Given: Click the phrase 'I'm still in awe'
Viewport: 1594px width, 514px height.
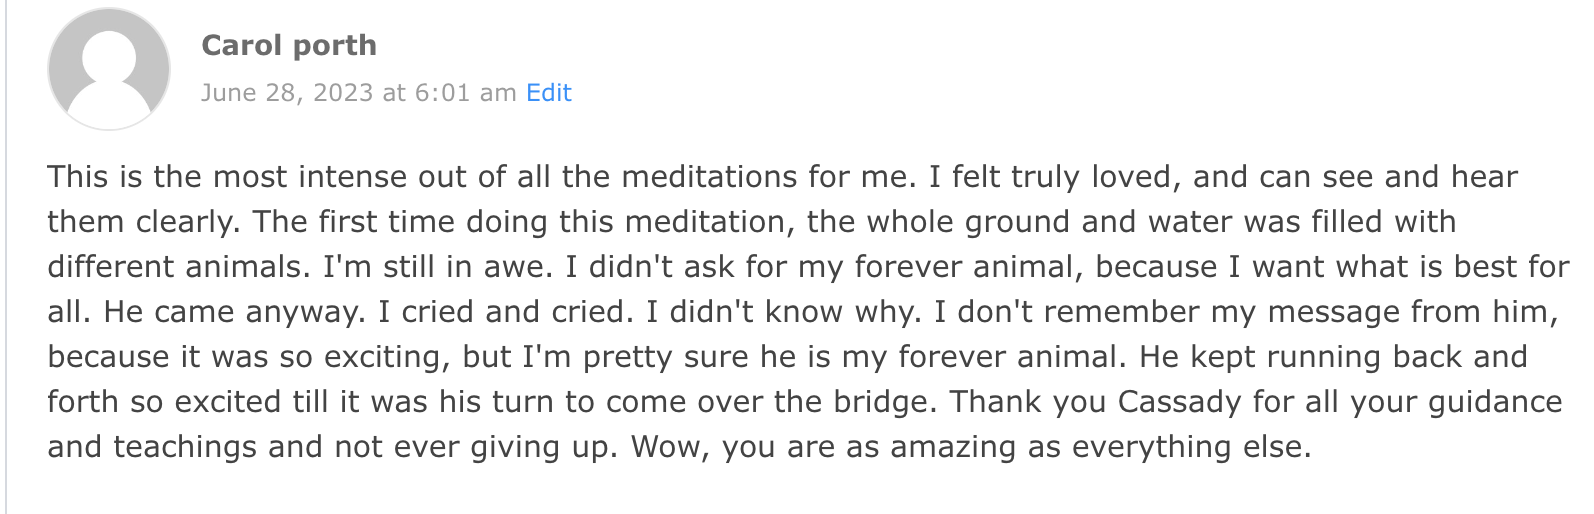Looking at the screenshot, I should (436, 267).
